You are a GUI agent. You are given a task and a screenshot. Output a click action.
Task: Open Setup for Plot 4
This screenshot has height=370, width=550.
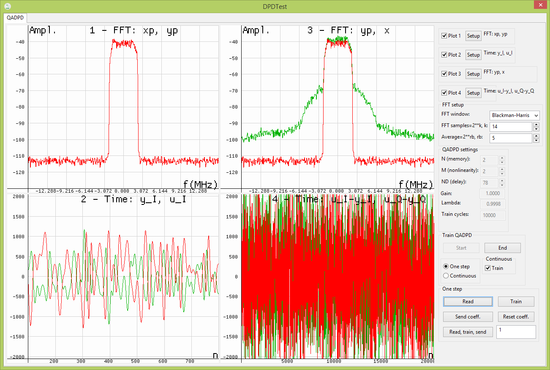point(473,93)
